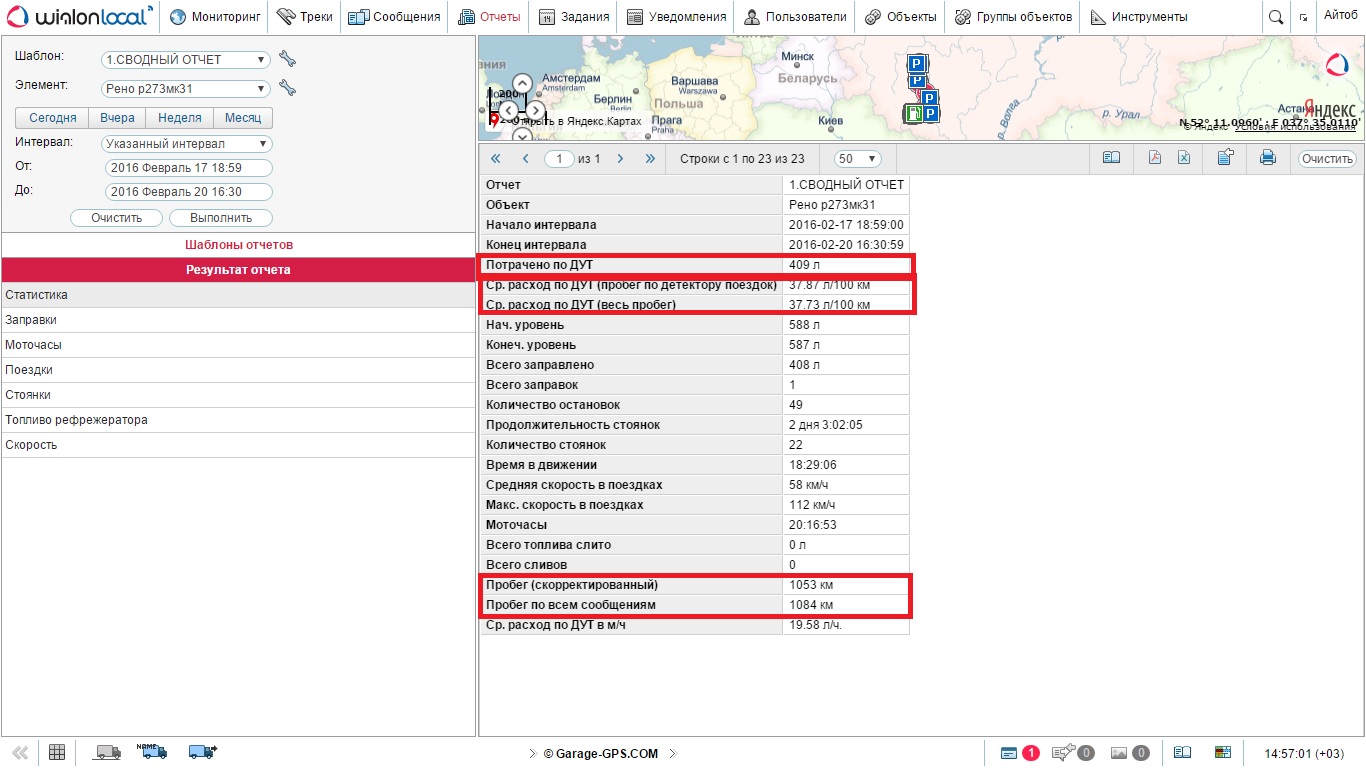This screenshot has height=768, width=1366.
Task: Open the Интервал dropdown
Action: pos(186,144)
